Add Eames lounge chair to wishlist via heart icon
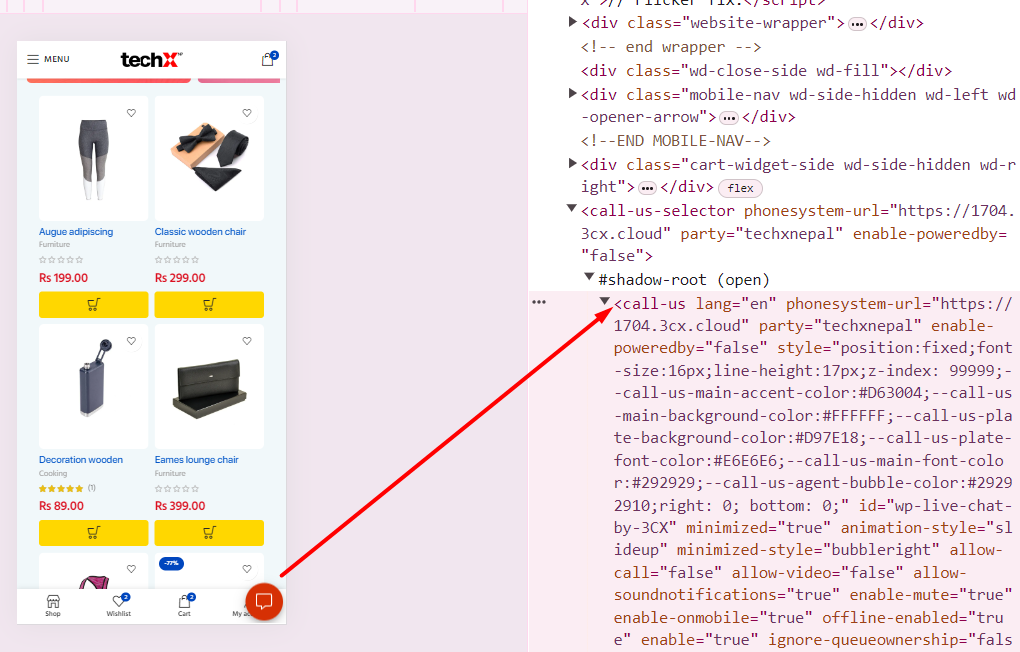 tap(247, 341)
